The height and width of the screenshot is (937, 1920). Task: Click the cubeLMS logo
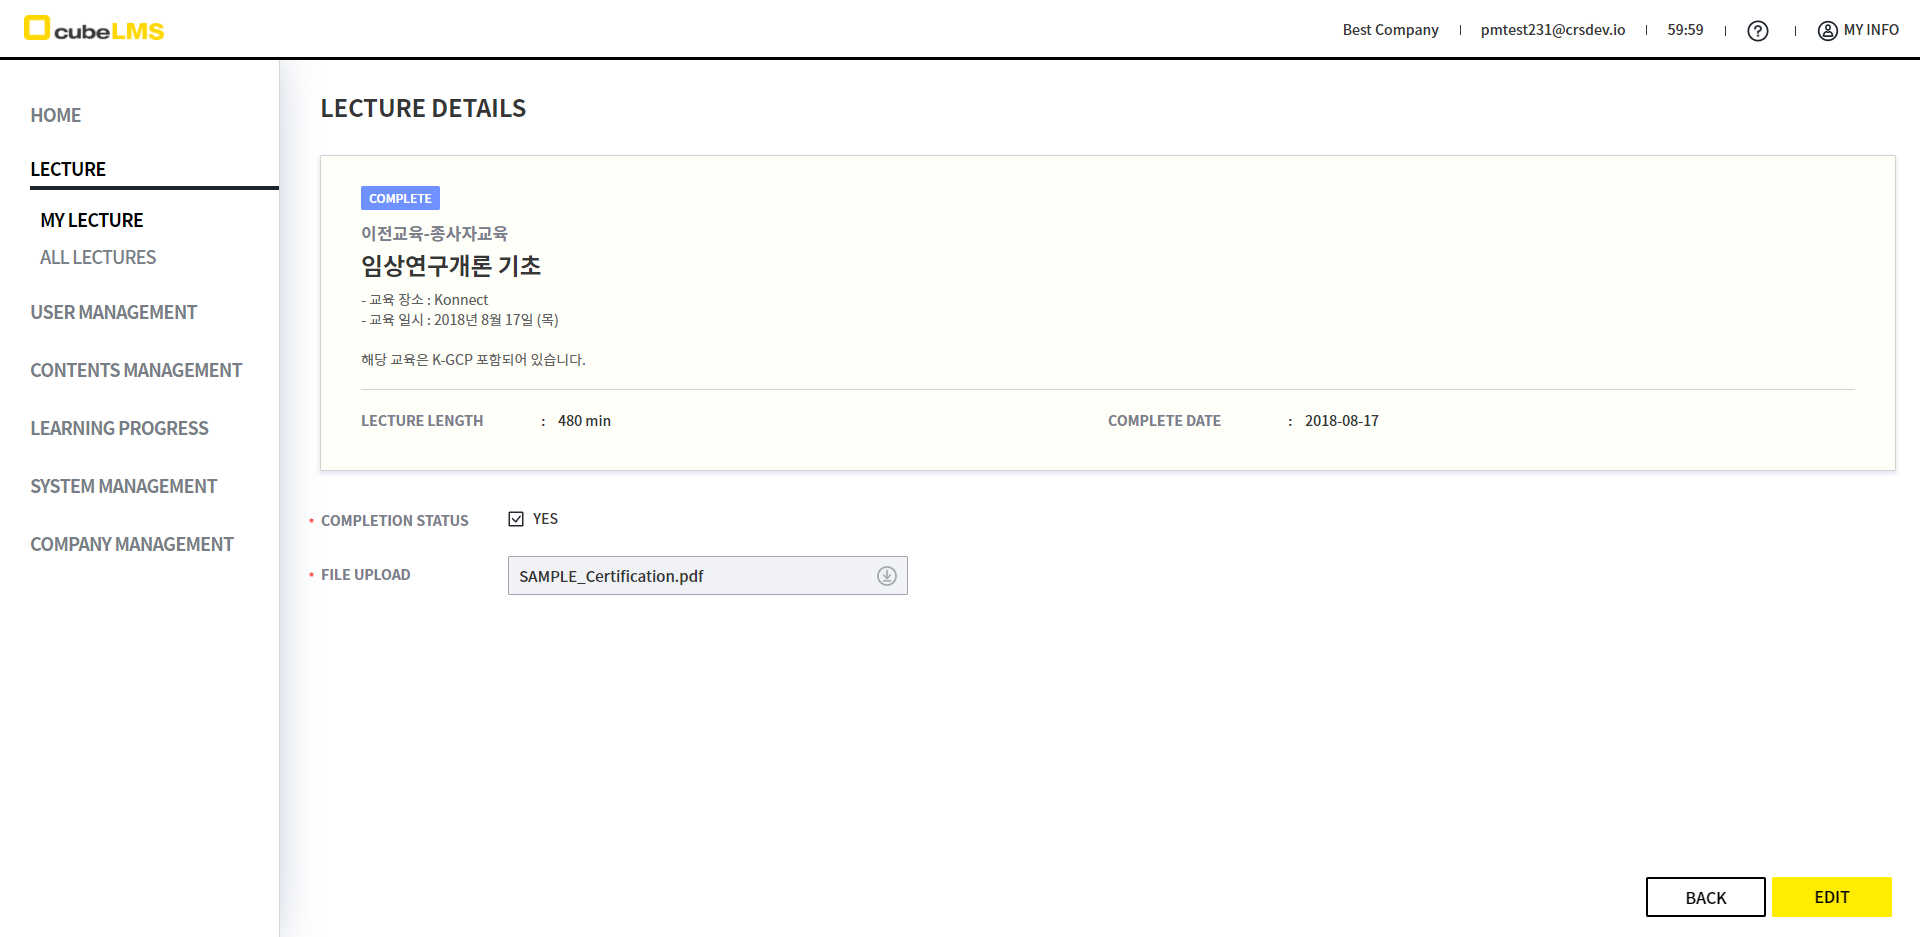tap(94, 29)
